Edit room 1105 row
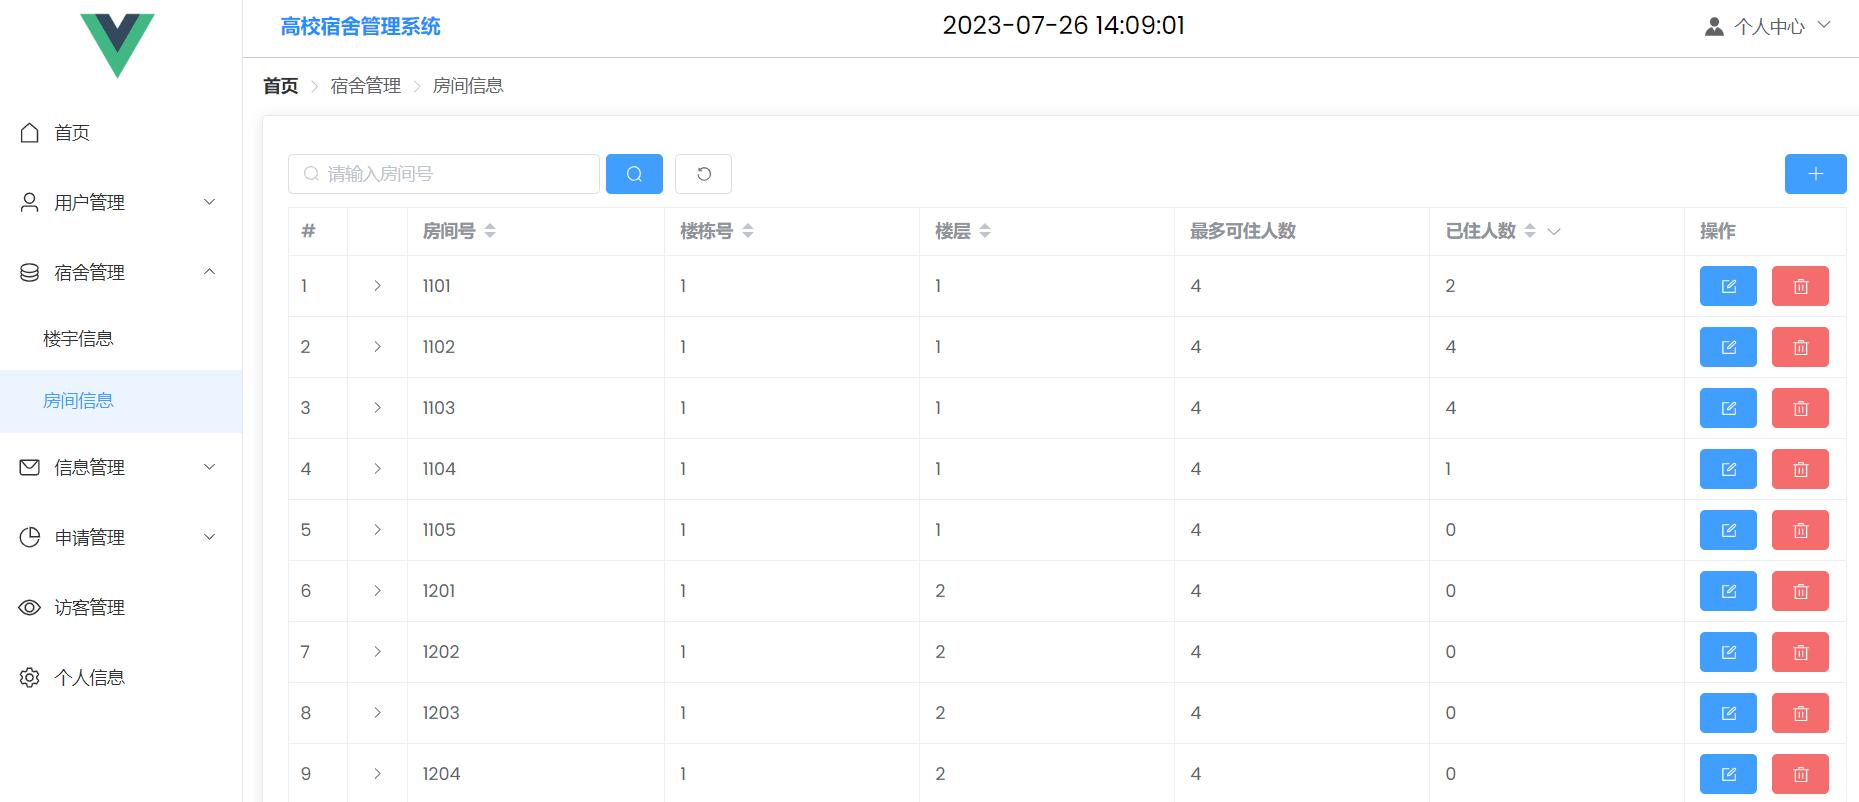Screen dimensions: 1859x802 coord(1728,530)
